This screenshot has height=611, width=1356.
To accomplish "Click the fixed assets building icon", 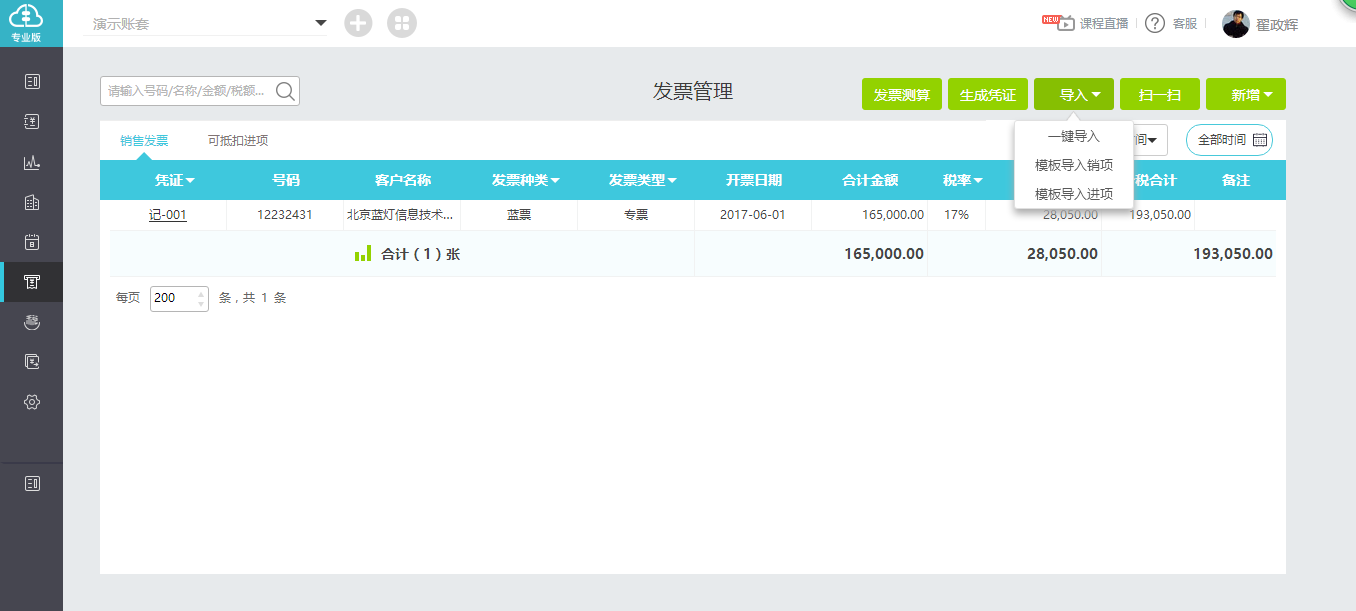I will click(32, 201).
